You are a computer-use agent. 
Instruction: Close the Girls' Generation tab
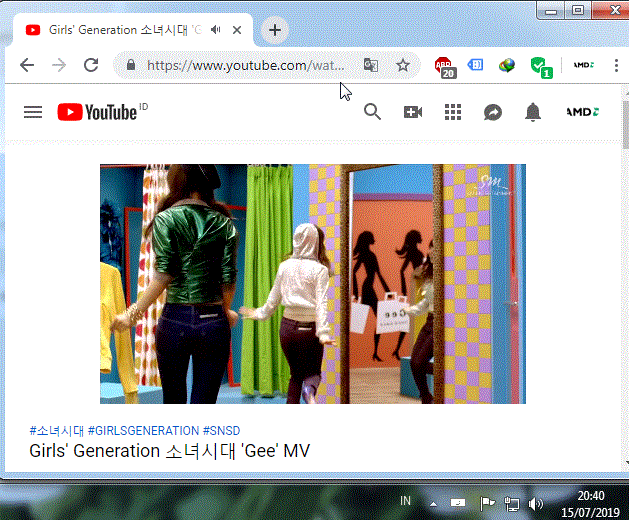[237, 30]
